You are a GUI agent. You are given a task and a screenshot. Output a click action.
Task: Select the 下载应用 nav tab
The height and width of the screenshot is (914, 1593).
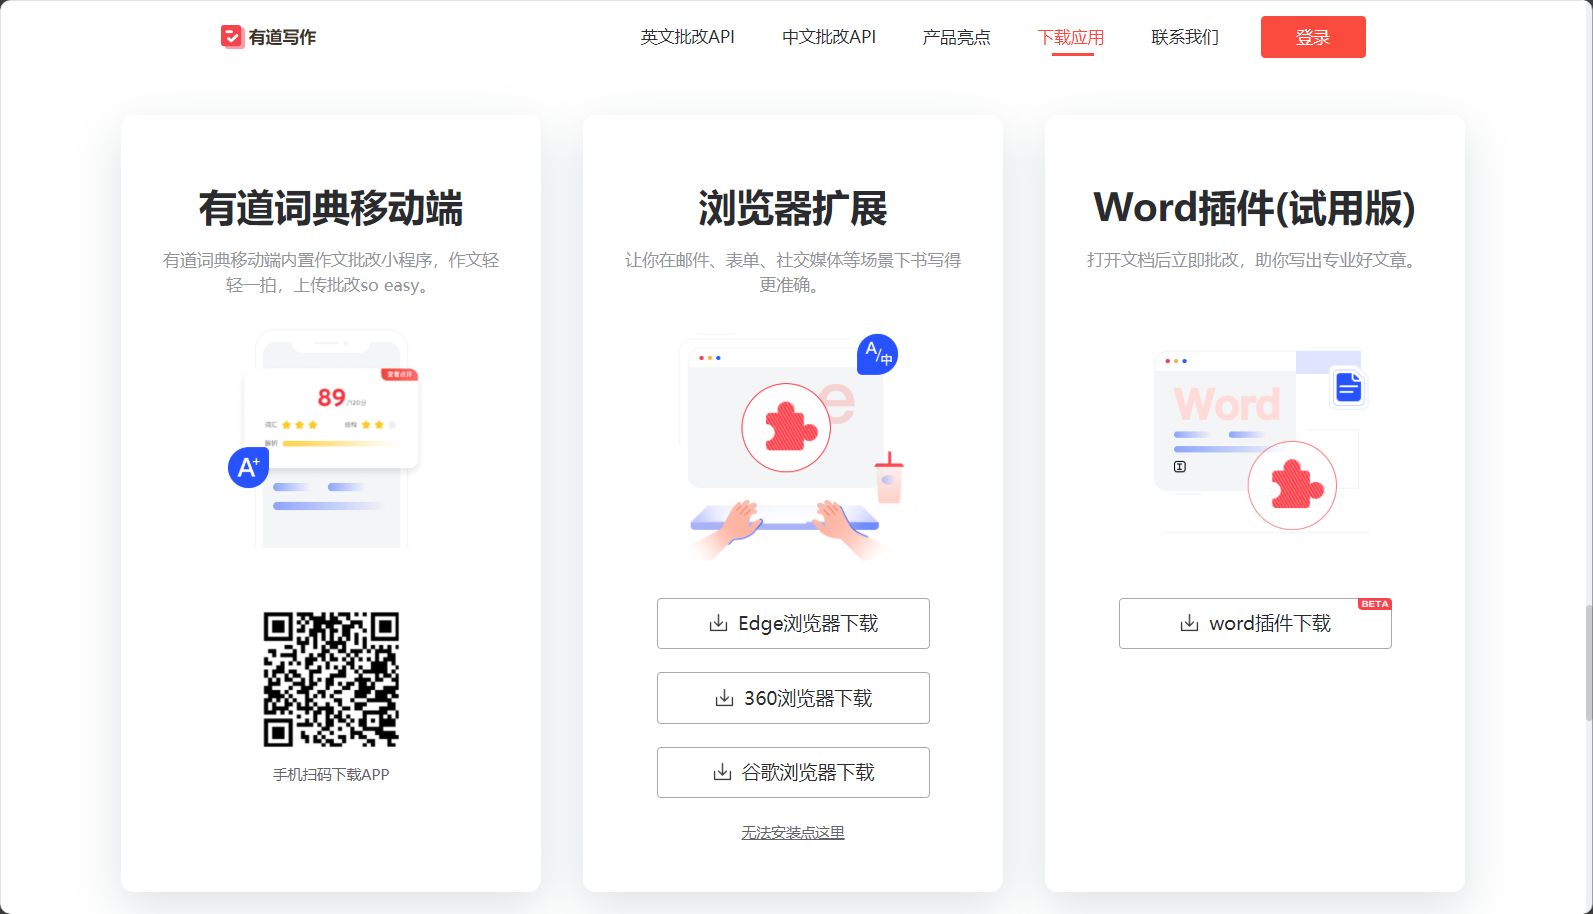click(x=1071, y=37)
